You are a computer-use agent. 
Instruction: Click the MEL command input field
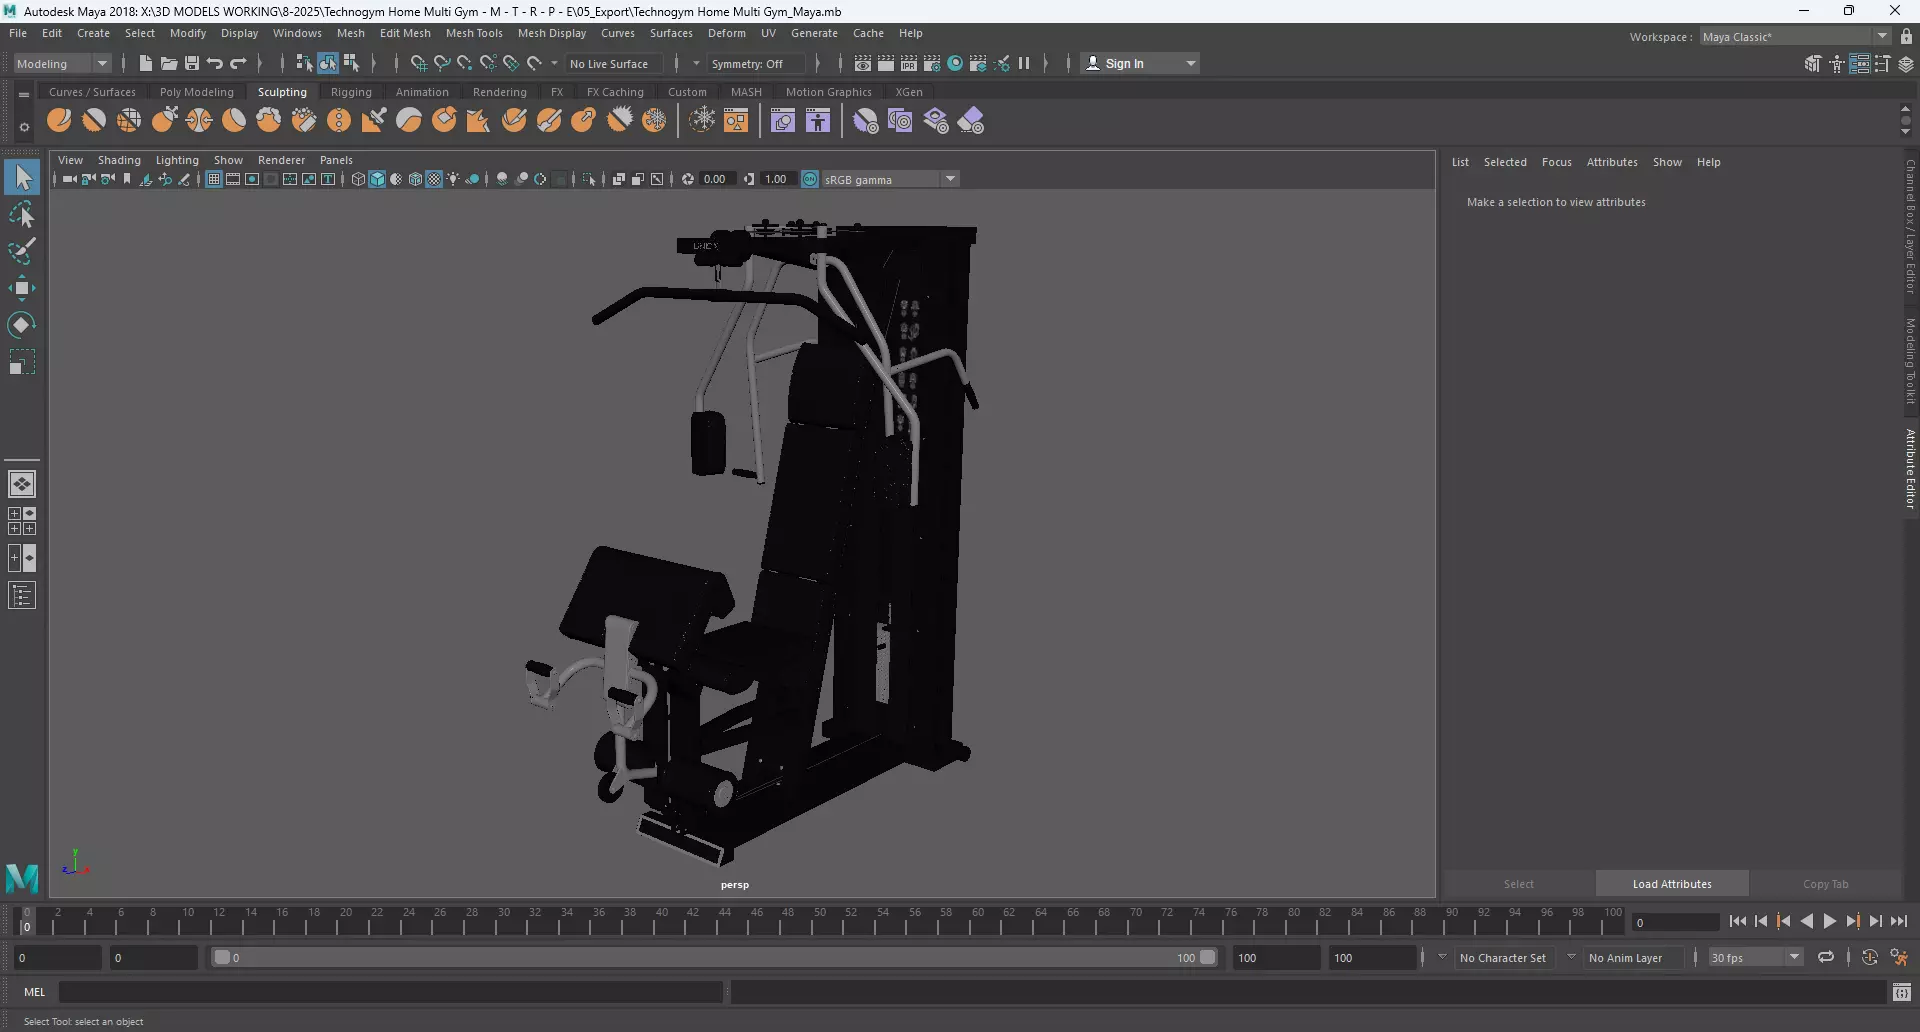pos(391,992)
